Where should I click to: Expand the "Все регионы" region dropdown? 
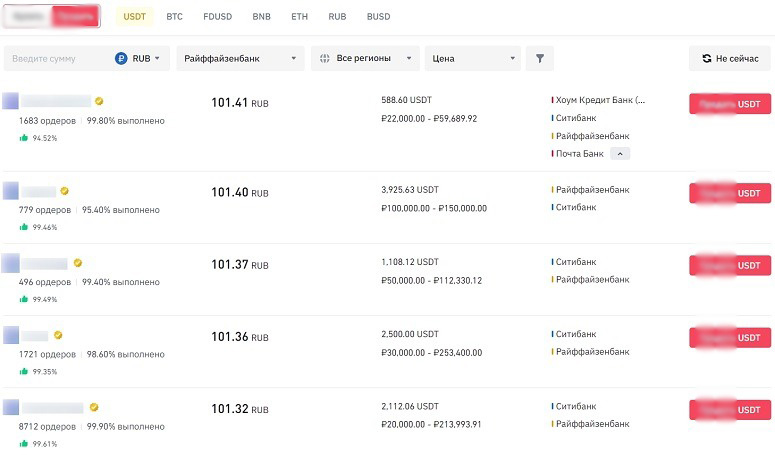365,59
